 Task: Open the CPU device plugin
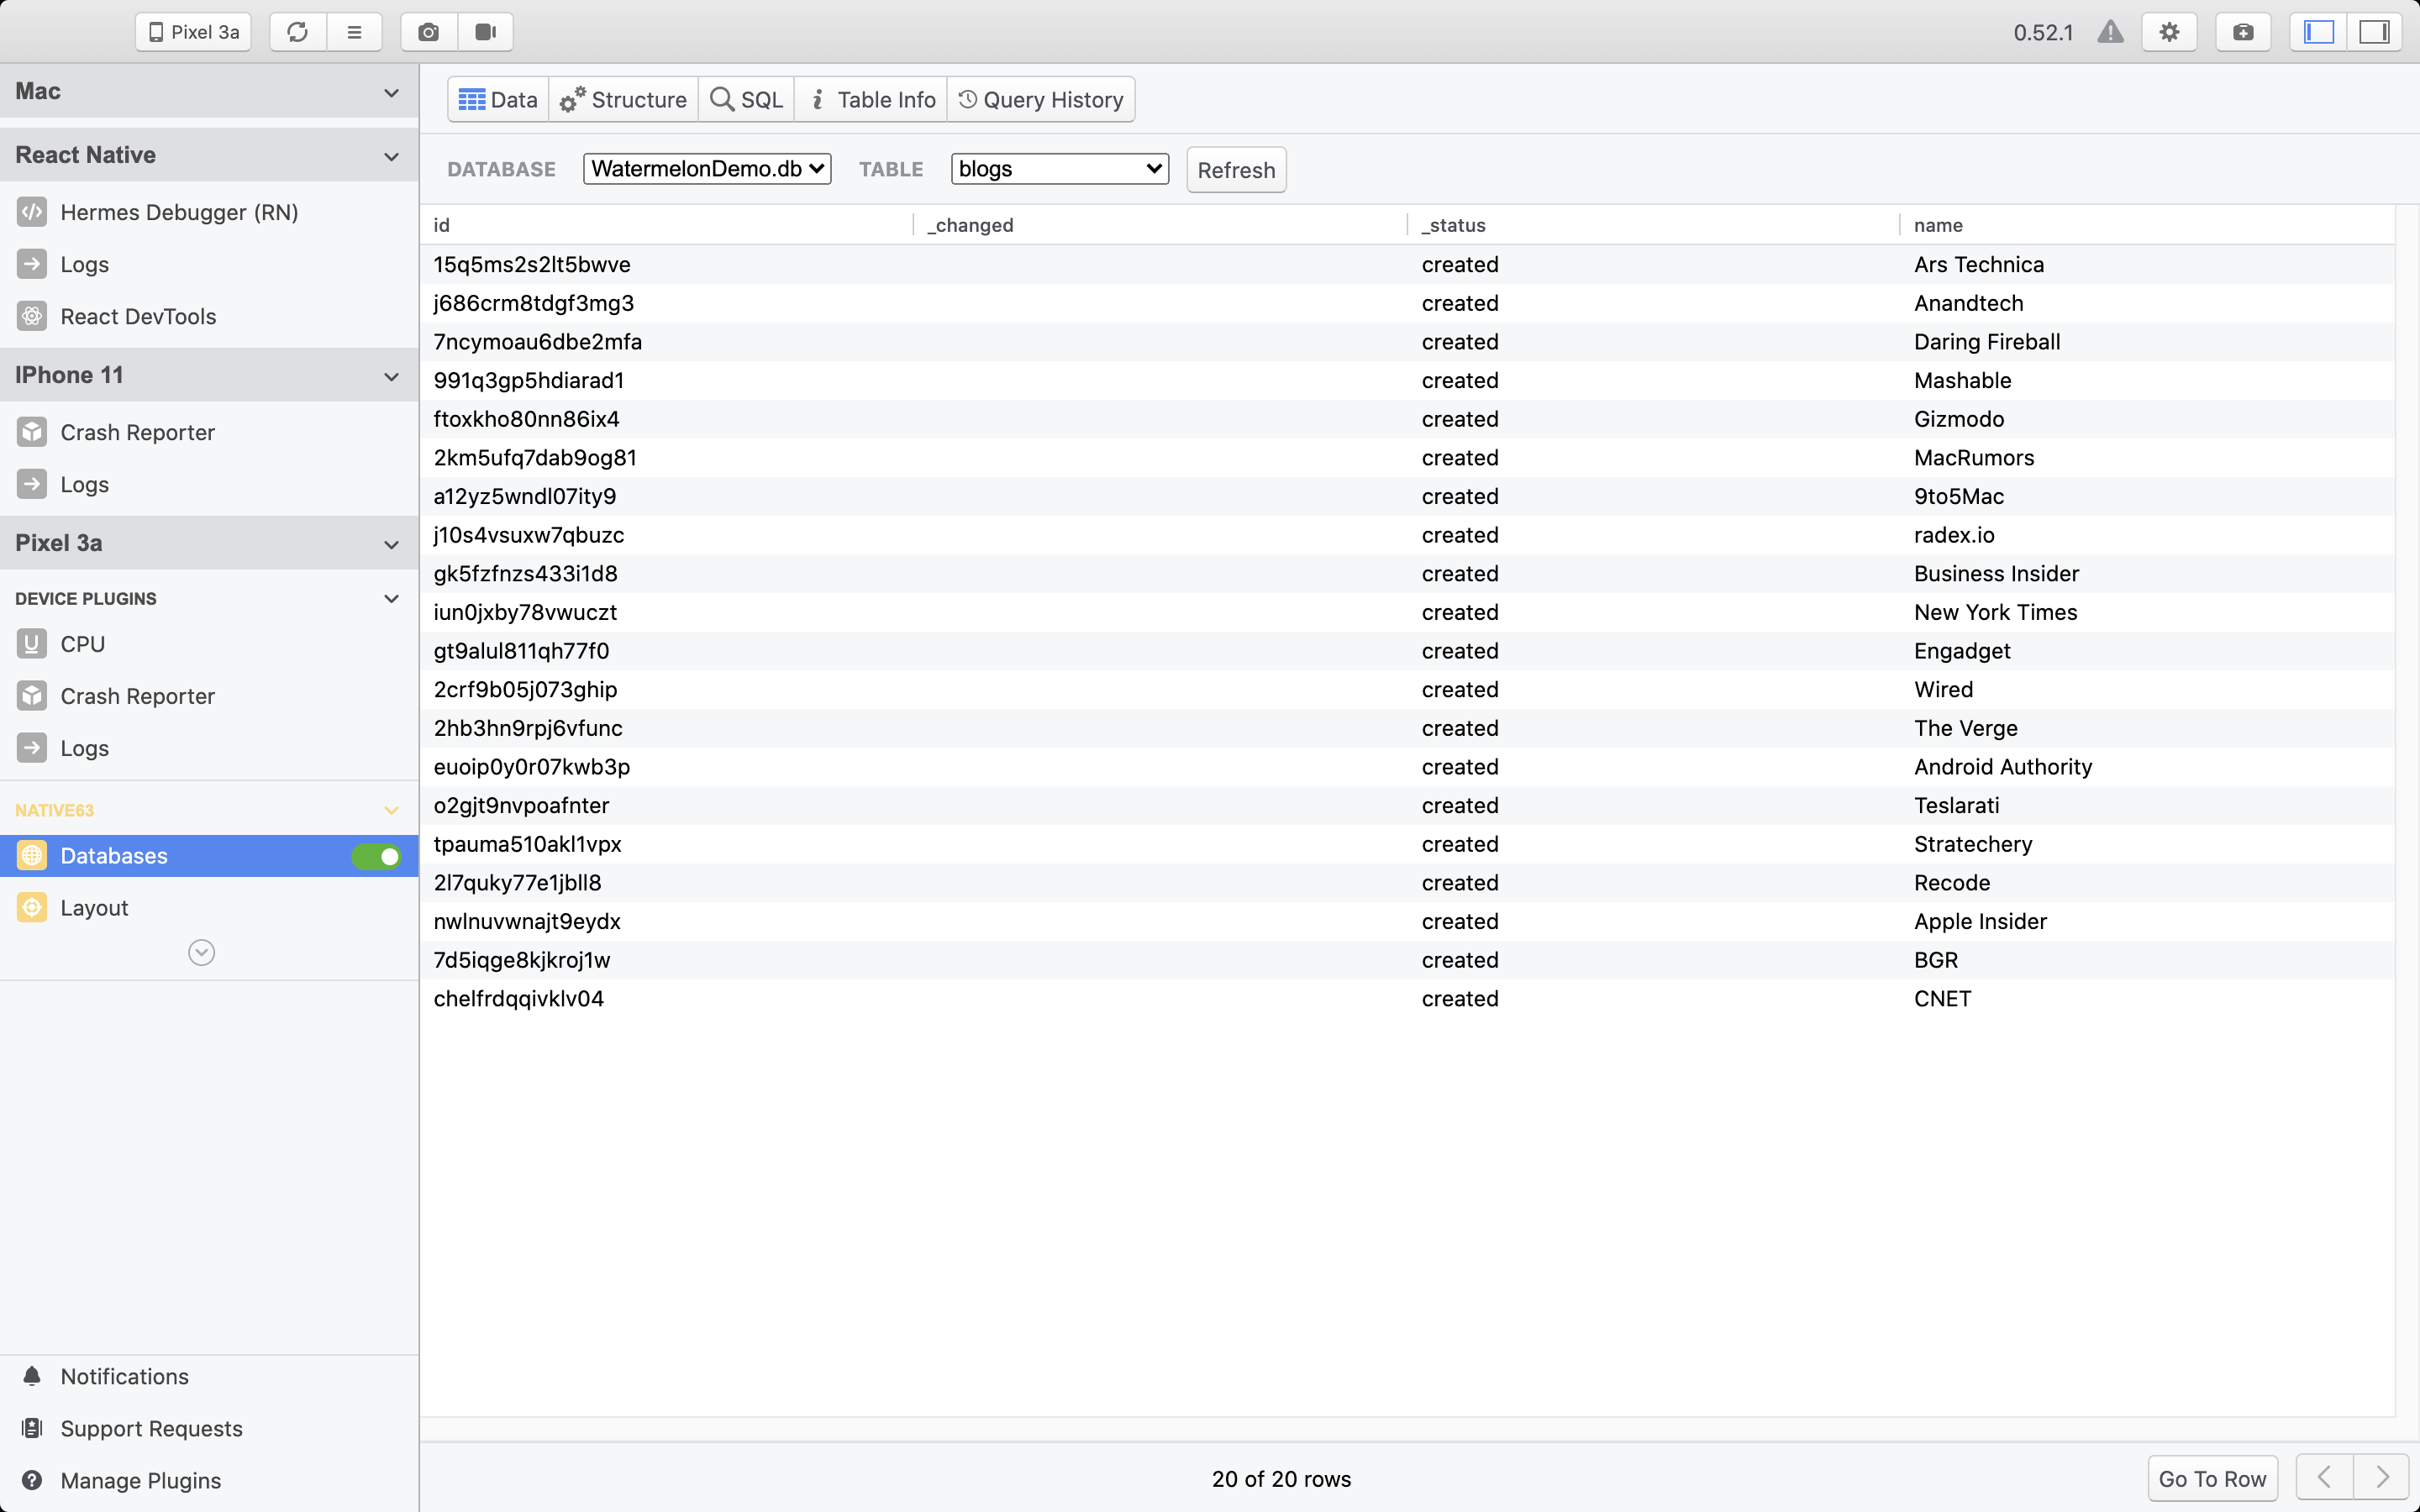click(82, 644)
